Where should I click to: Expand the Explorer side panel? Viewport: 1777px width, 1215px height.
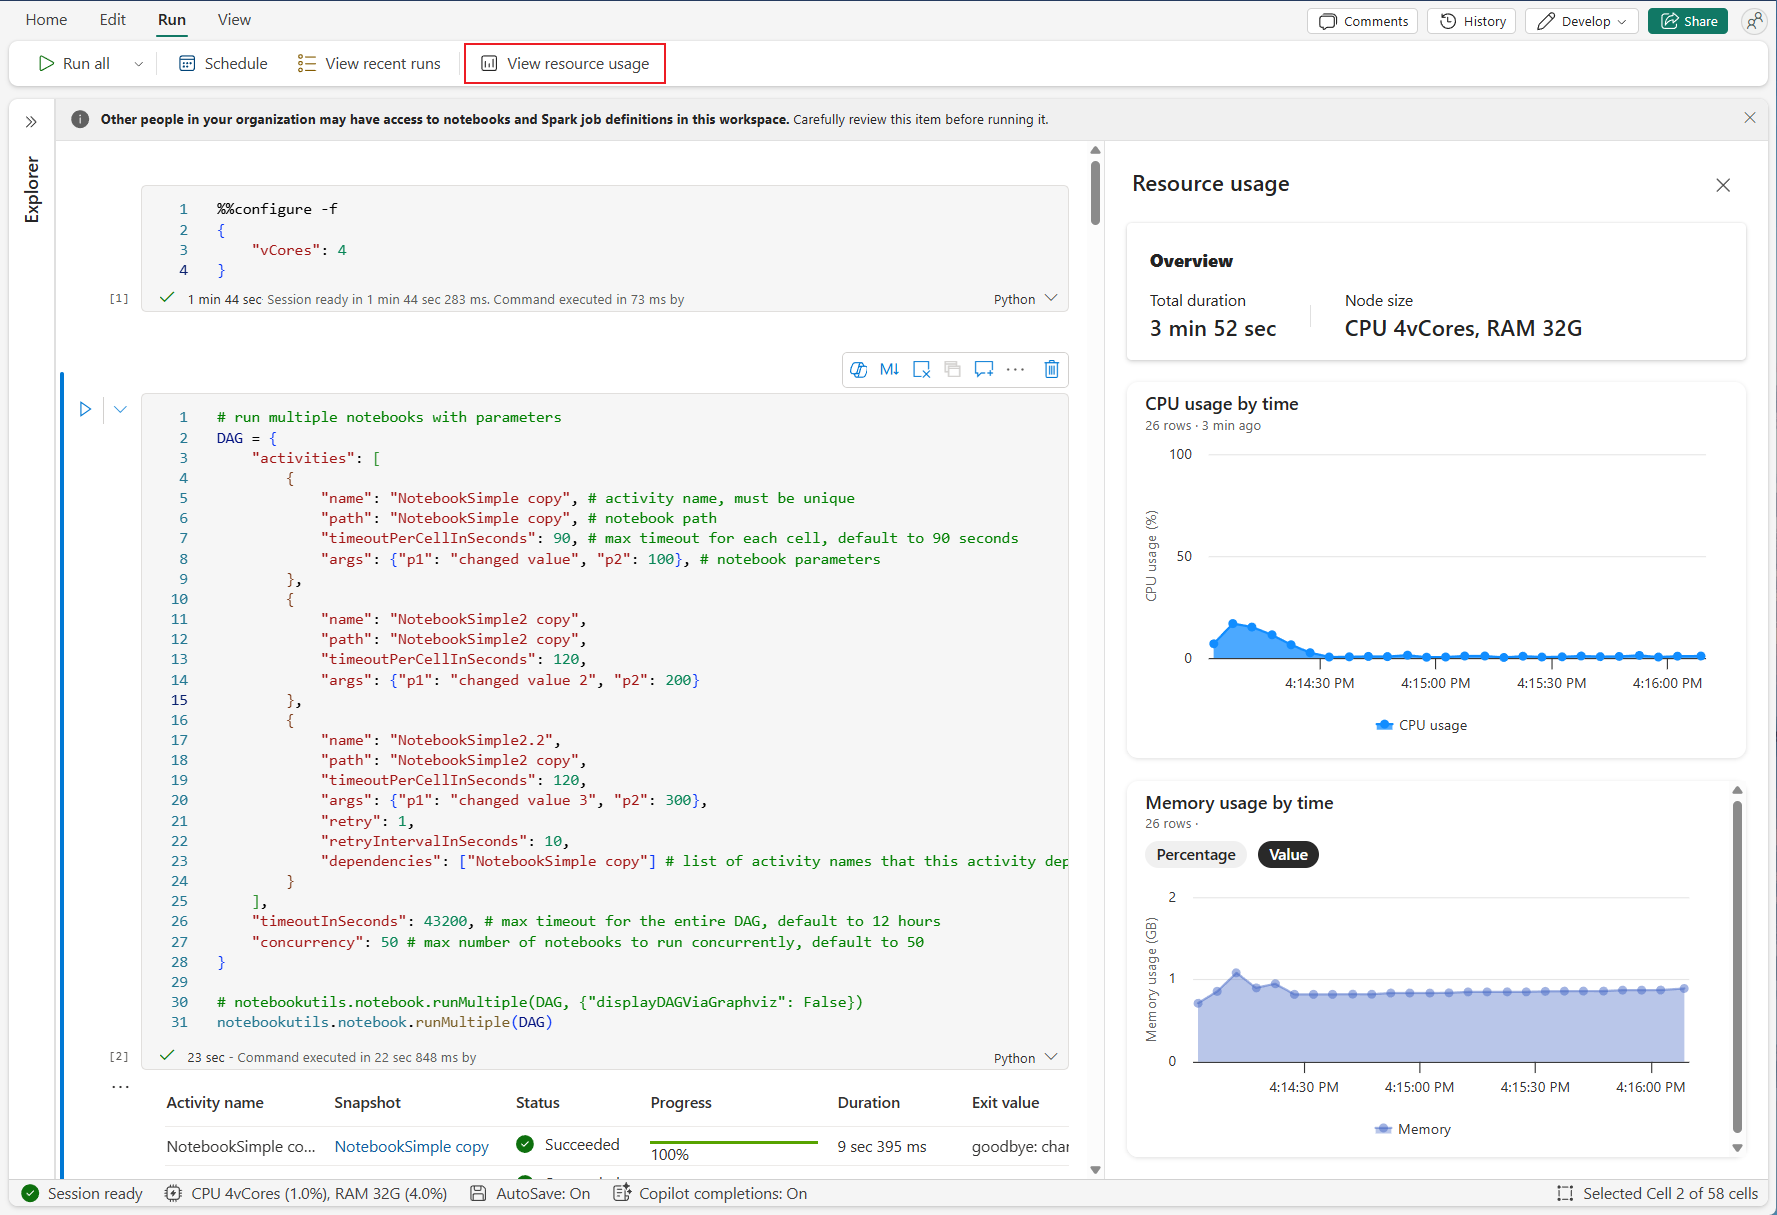pyautogui.click(x=31, y=122)
